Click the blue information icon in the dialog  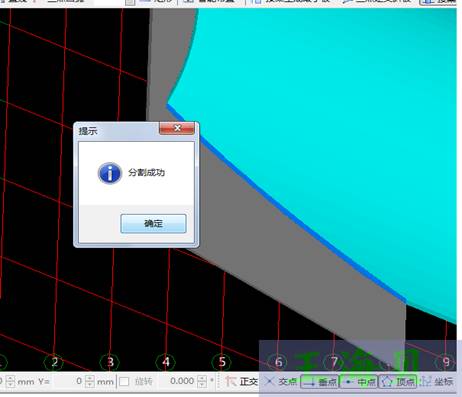(x=110, y=173)
